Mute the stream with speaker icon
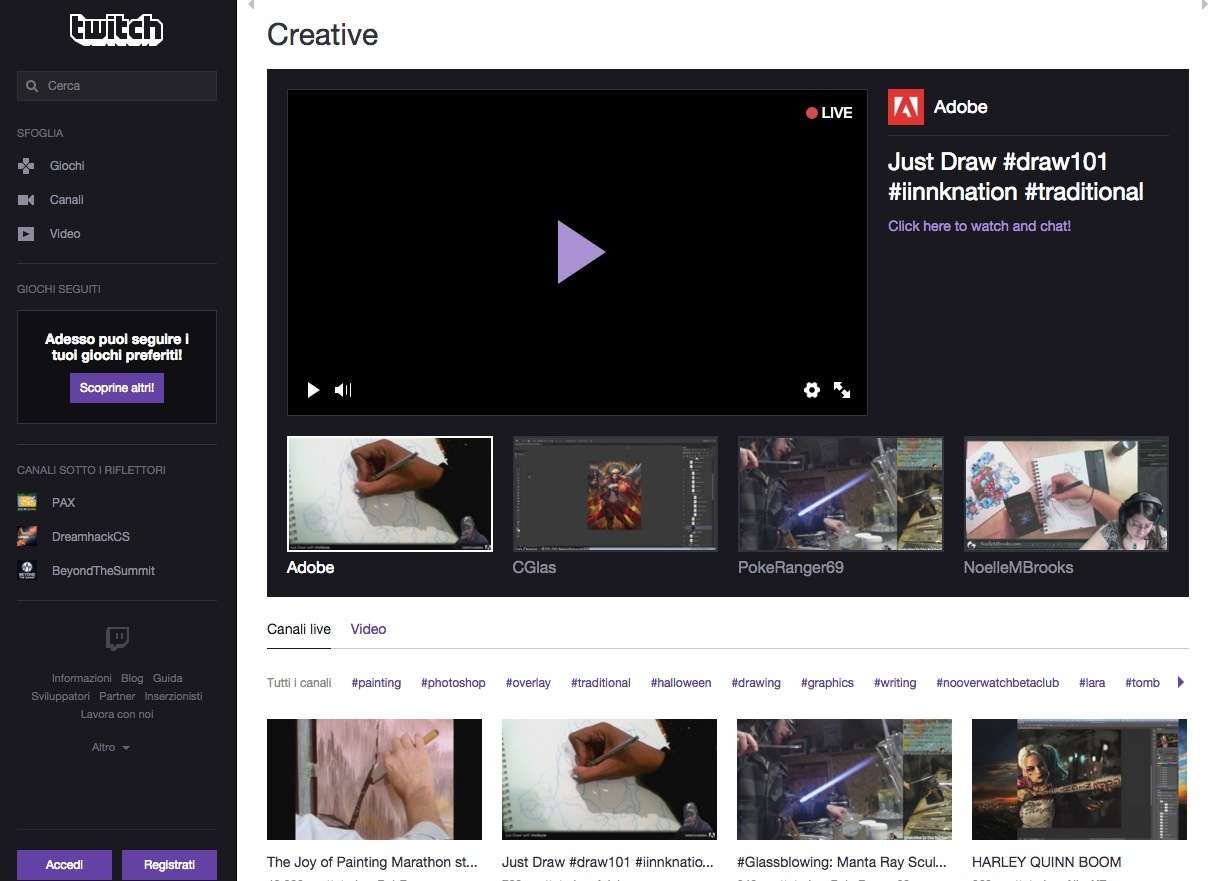This screenshot has height=881, width=1208. coord(343,390)
